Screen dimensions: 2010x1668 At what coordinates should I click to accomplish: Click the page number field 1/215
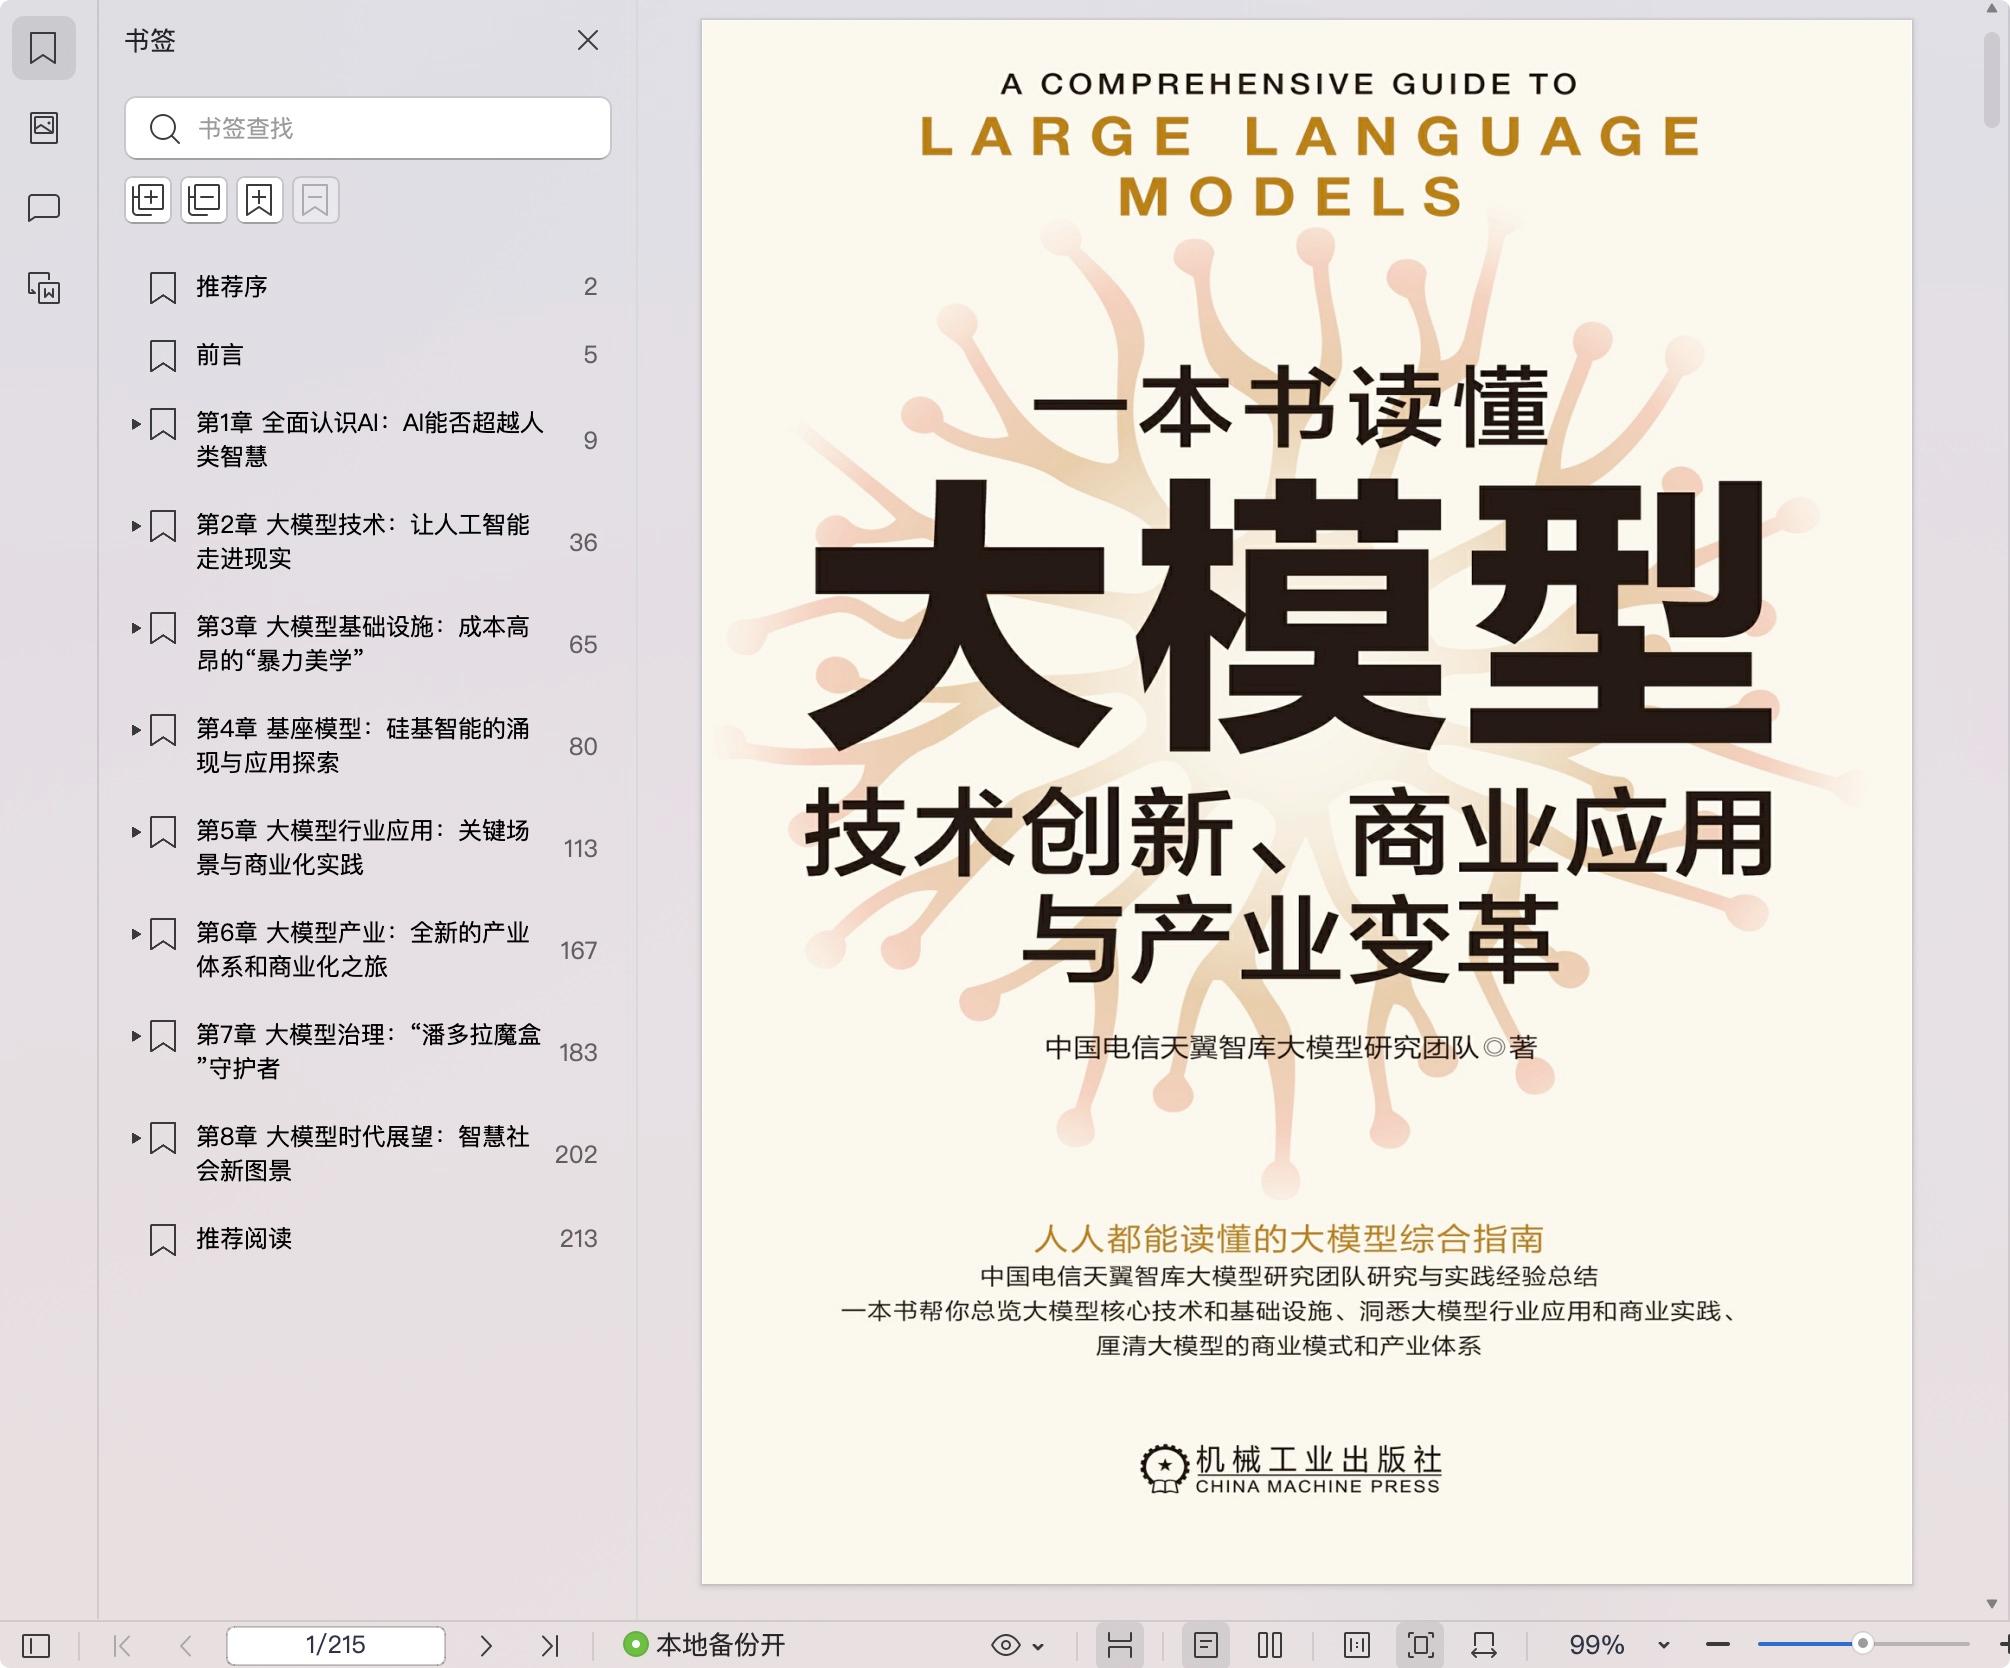(x=336, y=1645)
